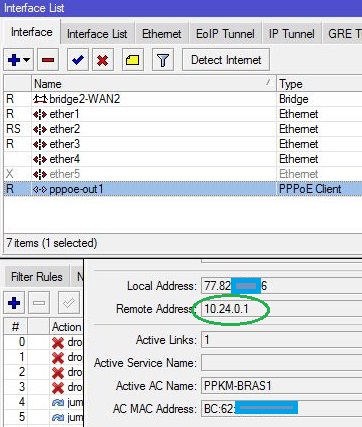The image size is (362, 427).
Task: Click the bridge icon of bridge2-WAN2
Action: click(40, 99)
